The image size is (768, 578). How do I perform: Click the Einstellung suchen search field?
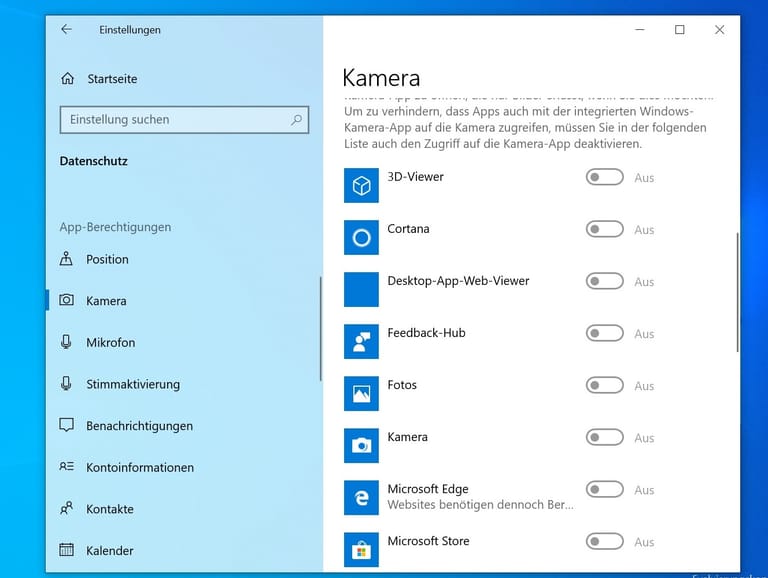click(184, 120)
